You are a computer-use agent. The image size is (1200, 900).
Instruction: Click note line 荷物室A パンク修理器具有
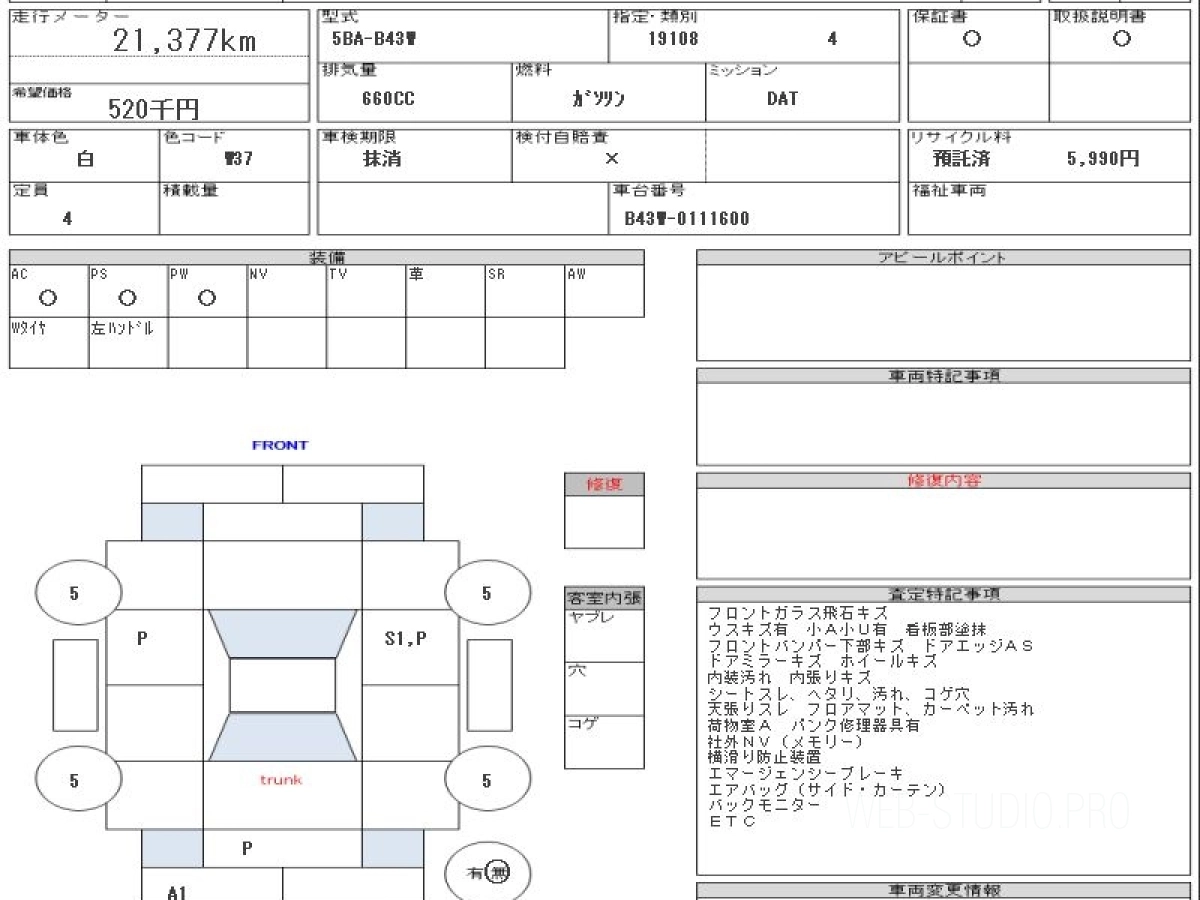click(x=813, y=725)
